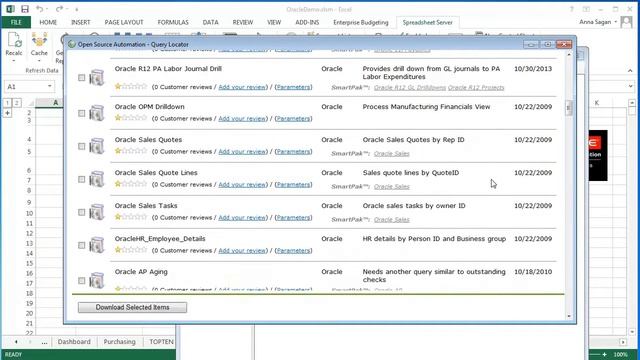This screenshot has height=360, width=640.
Task: Click the database icon for OracleHR_Employee_Details
Action: click(x=97, y=245)
